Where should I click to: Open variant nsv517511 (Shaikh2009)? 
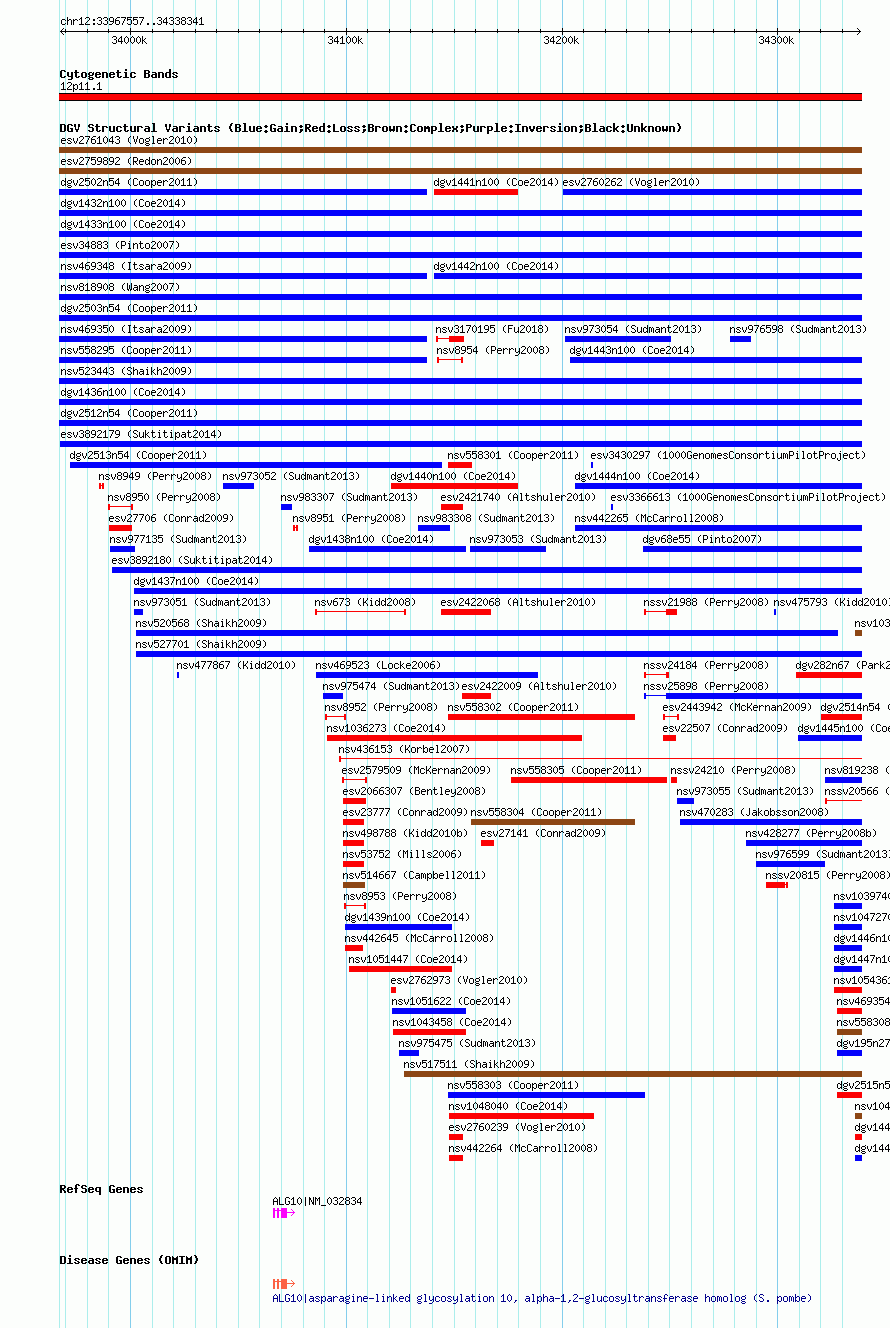click(469, 1064)
